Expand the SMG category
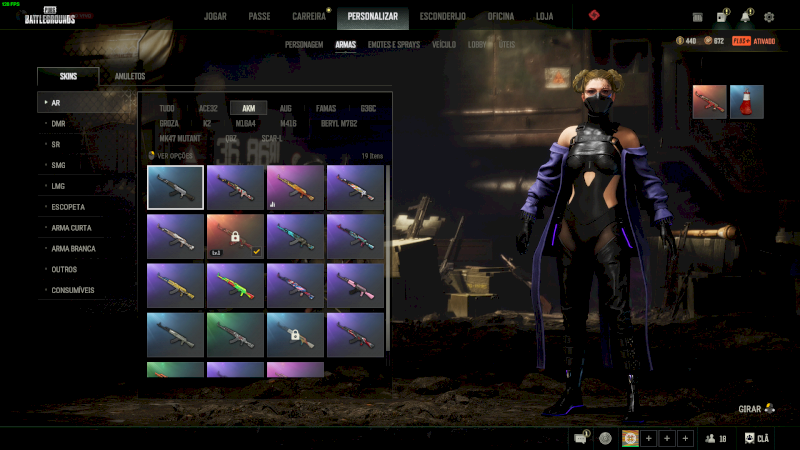Image resolution: width=800 pixels, height=450 pixels. (58, 165)
